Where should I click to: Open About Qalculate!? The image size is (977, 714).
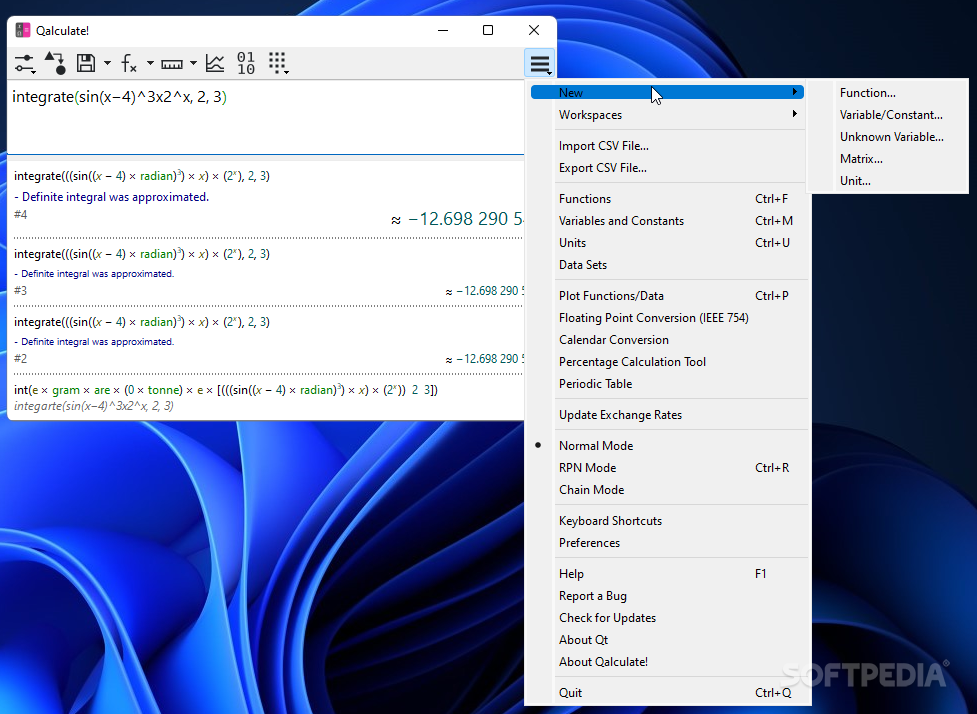(667, 662)
